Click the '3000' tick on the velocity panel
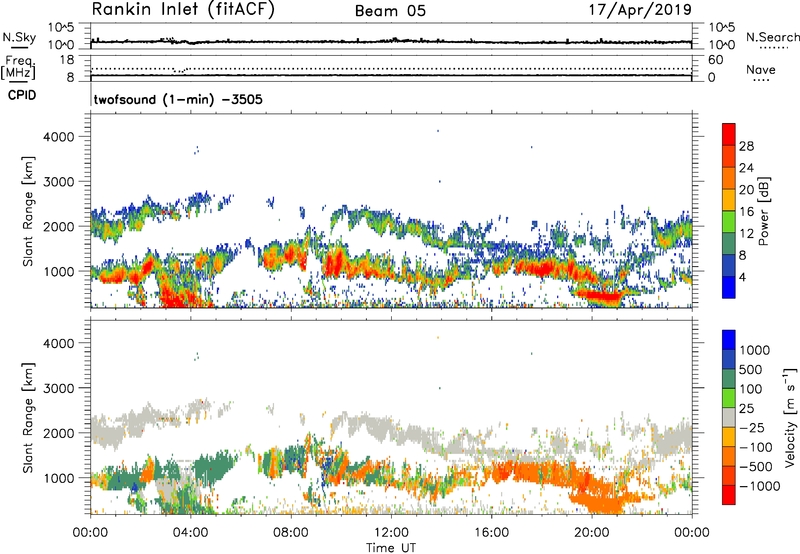Screen dimensions: 800x554 click(59, 388)
